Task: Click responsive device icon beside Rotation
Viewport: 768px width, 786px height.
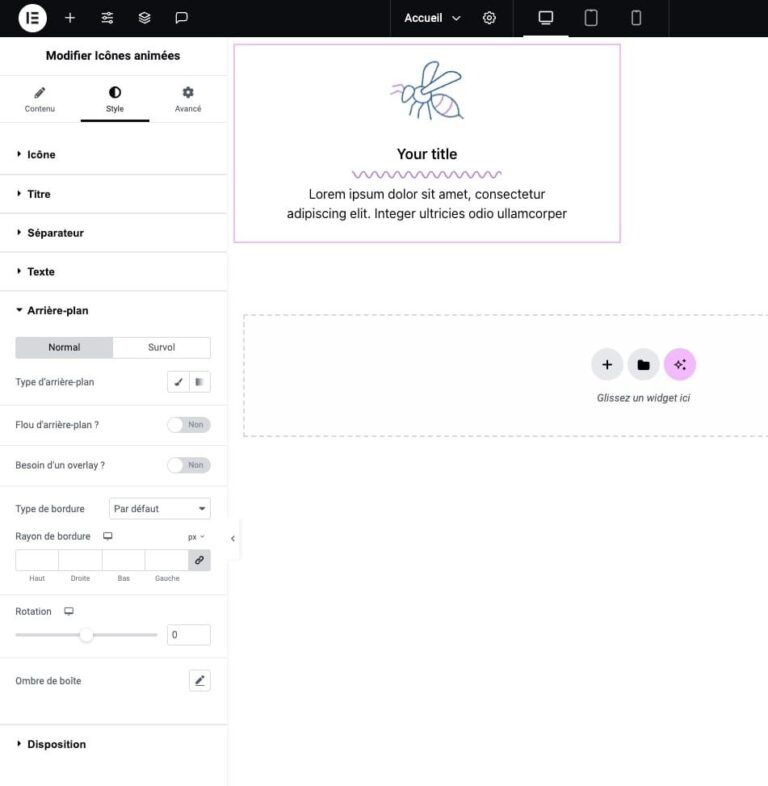Action: [x=69, y=611]
